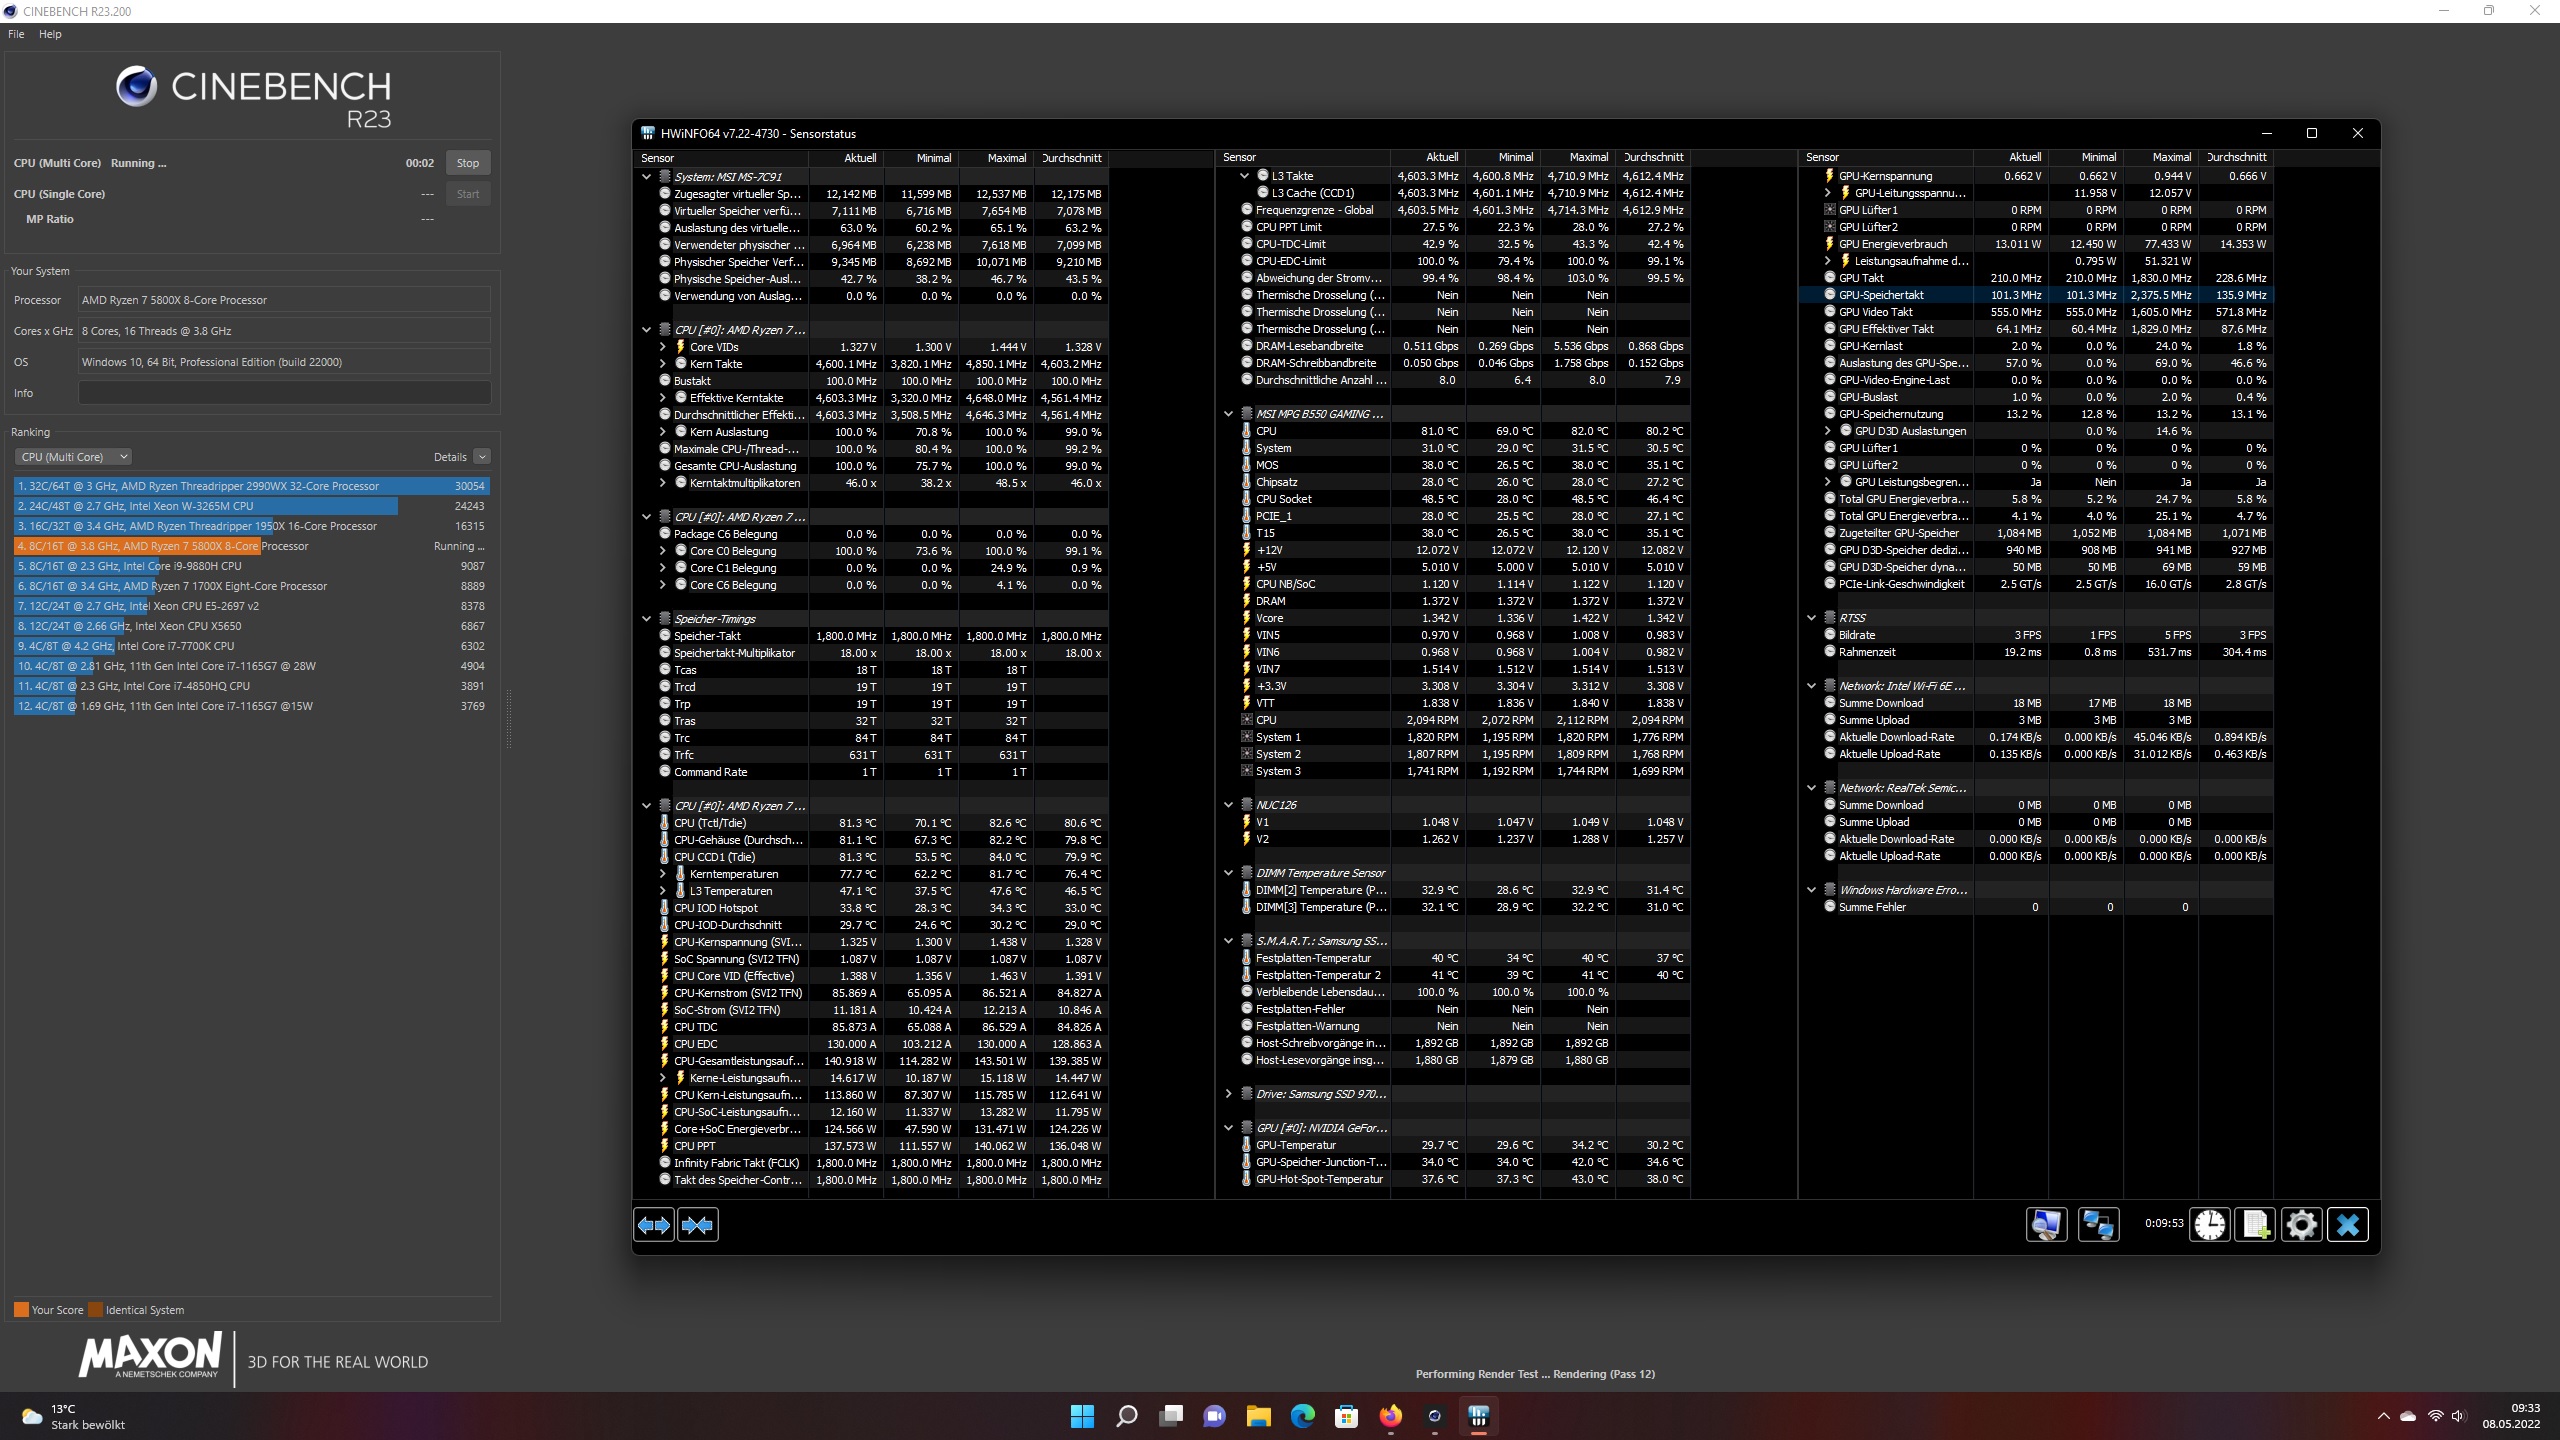Image resolution: width=2560 pixels, height=1440 pixels.
Task: Open HWiNFO sensor settings gear icon
Action: [2301, 1225]
